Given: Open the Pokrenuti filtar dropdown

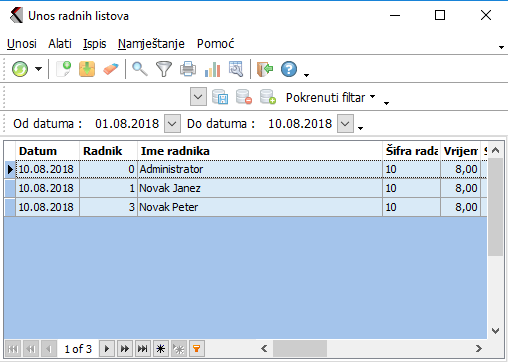Looking at the screenshot, I should coord(330,97).
